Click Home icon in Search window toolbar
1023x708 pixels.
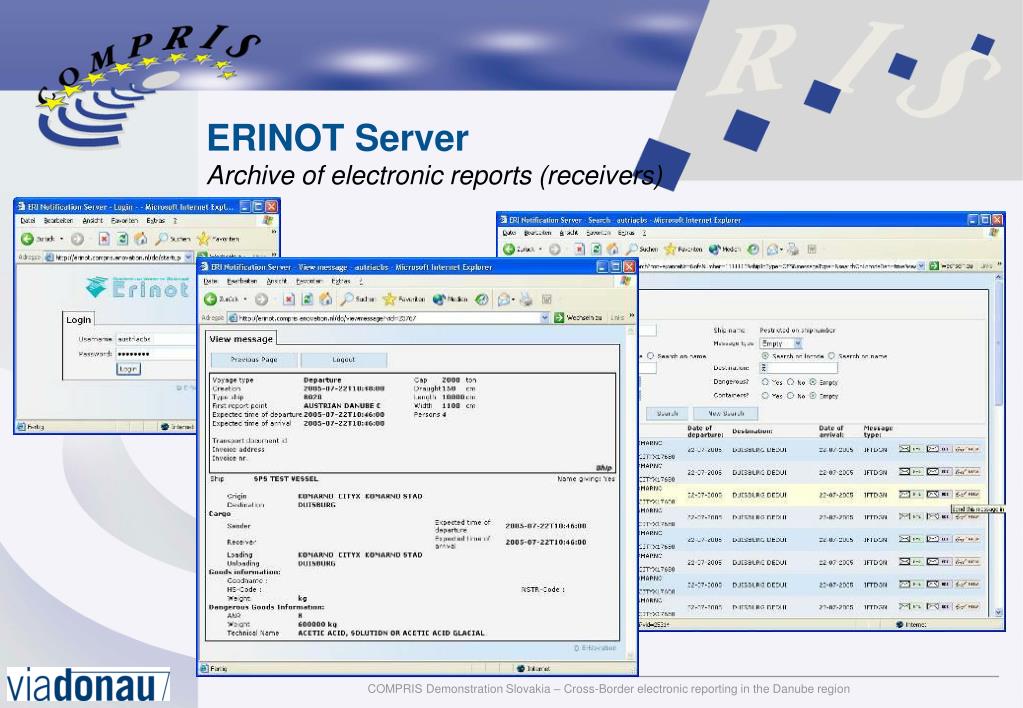coord(612,249)
